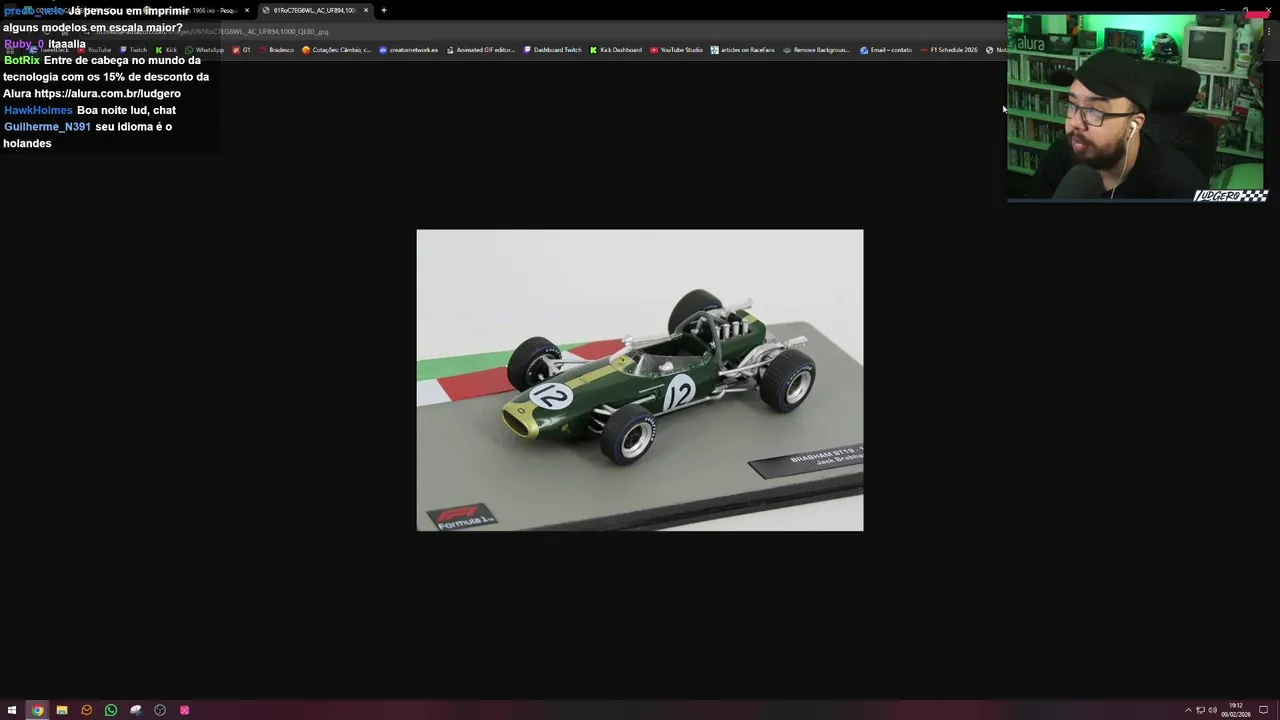1280x720 pixels.
Task: Close the 1966 search tab
Action: [247, 10]
